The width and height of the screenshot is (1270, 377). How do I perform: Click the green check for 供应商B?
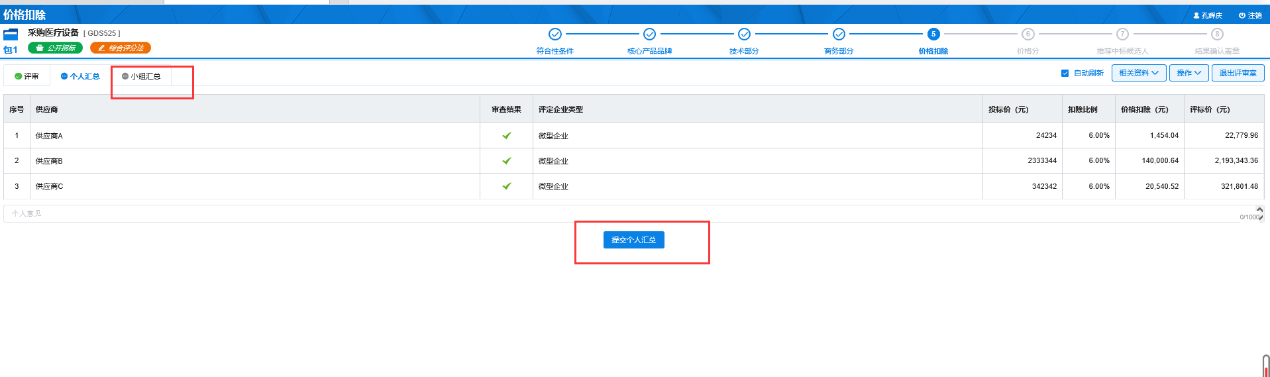[507, 160]
